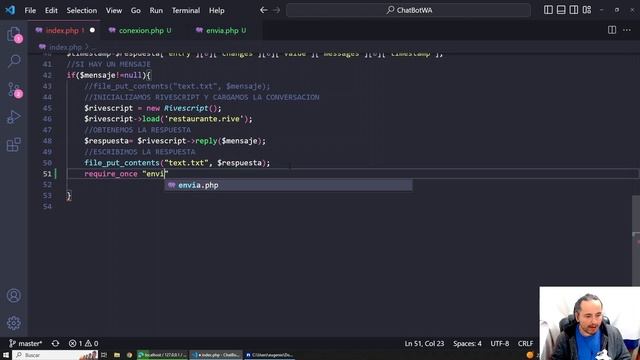The image size is (640, 360).
Task: Click the Windows taskbar Buscar search box
Action: tap(56, 355)
